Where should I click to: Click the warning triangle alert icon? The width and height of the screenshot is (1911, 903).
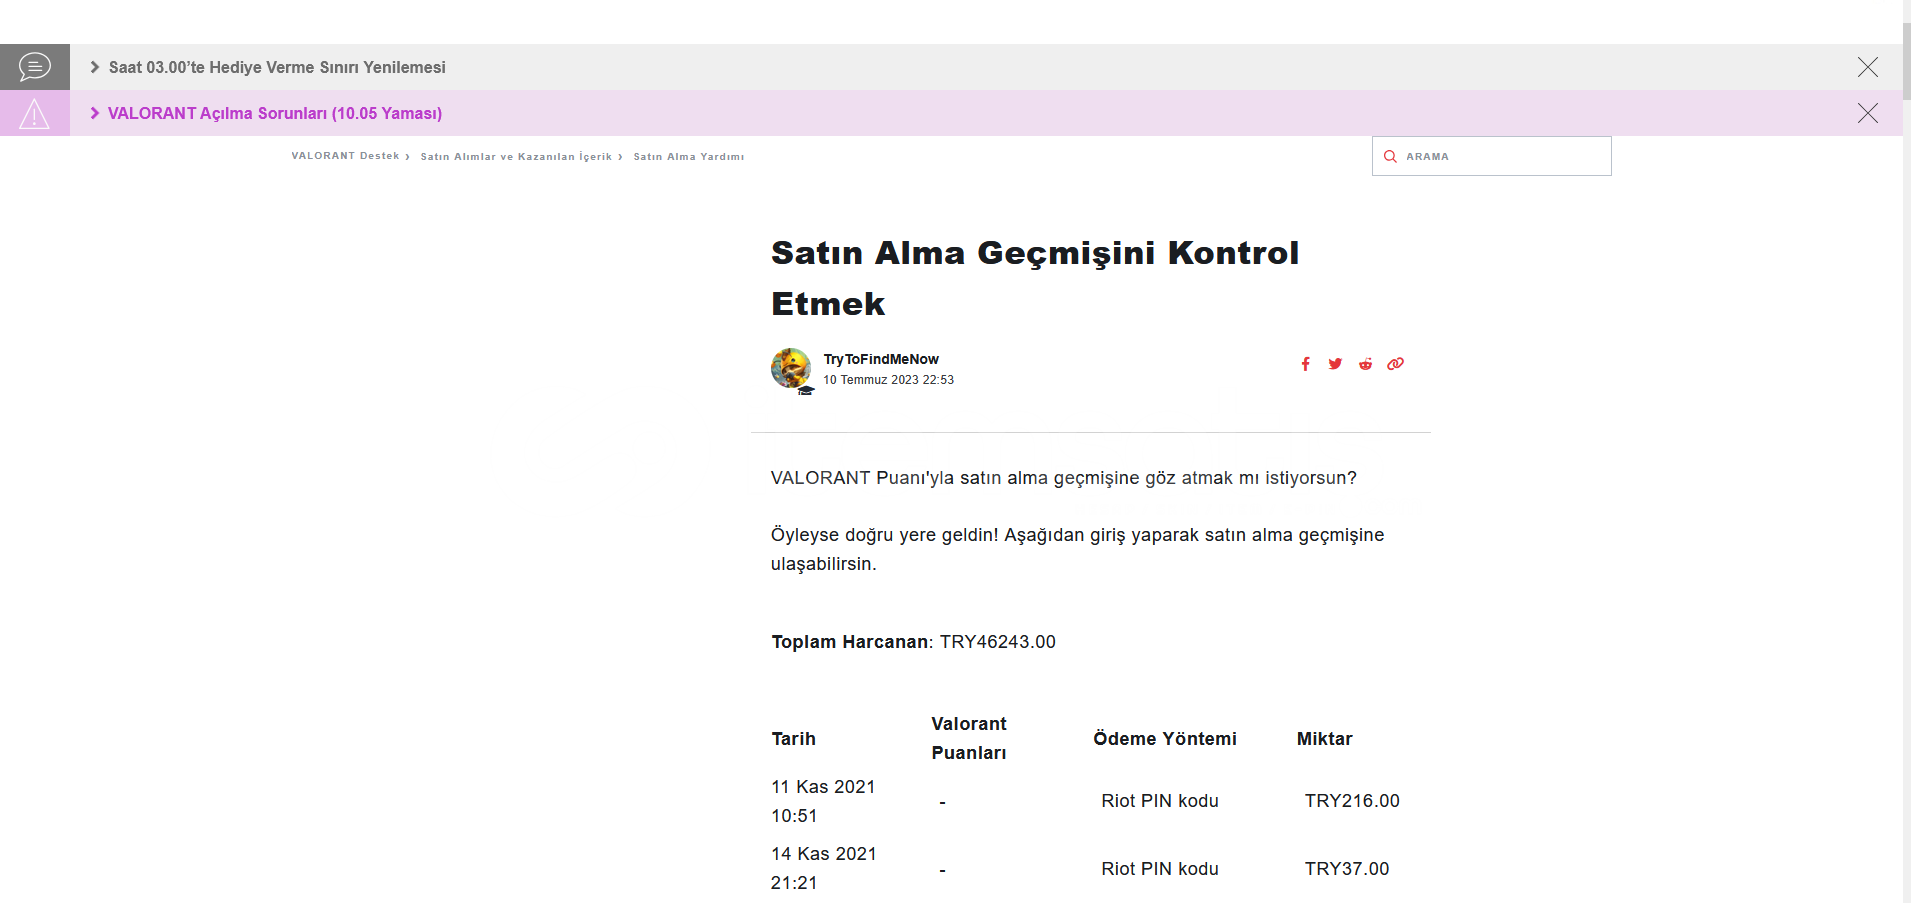click(x=34, y=113)
